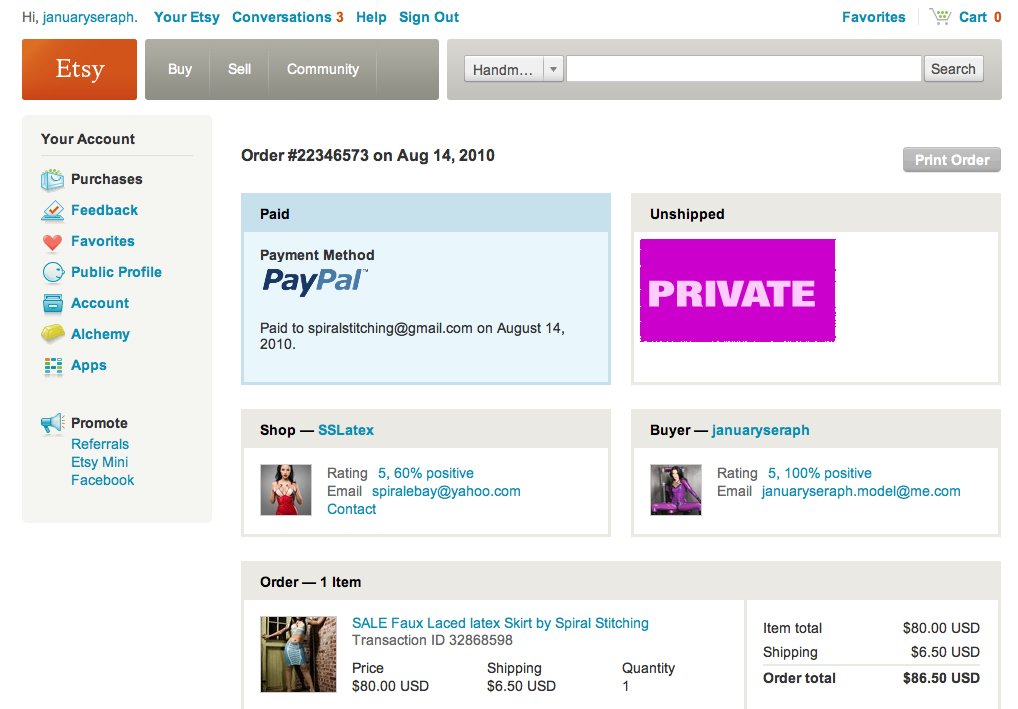1018x709 pixels.
Task: Click the Print Order button
Action: (x=952, y=160)
